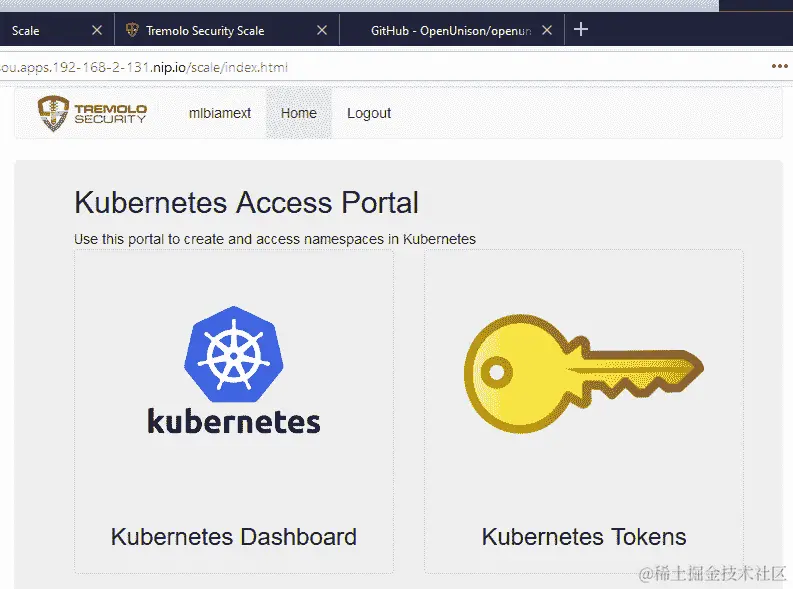This screenshot has height=589, width=793.
Task: Close the Tremolo Security Scale tab
Action: [x=322, y=30]
